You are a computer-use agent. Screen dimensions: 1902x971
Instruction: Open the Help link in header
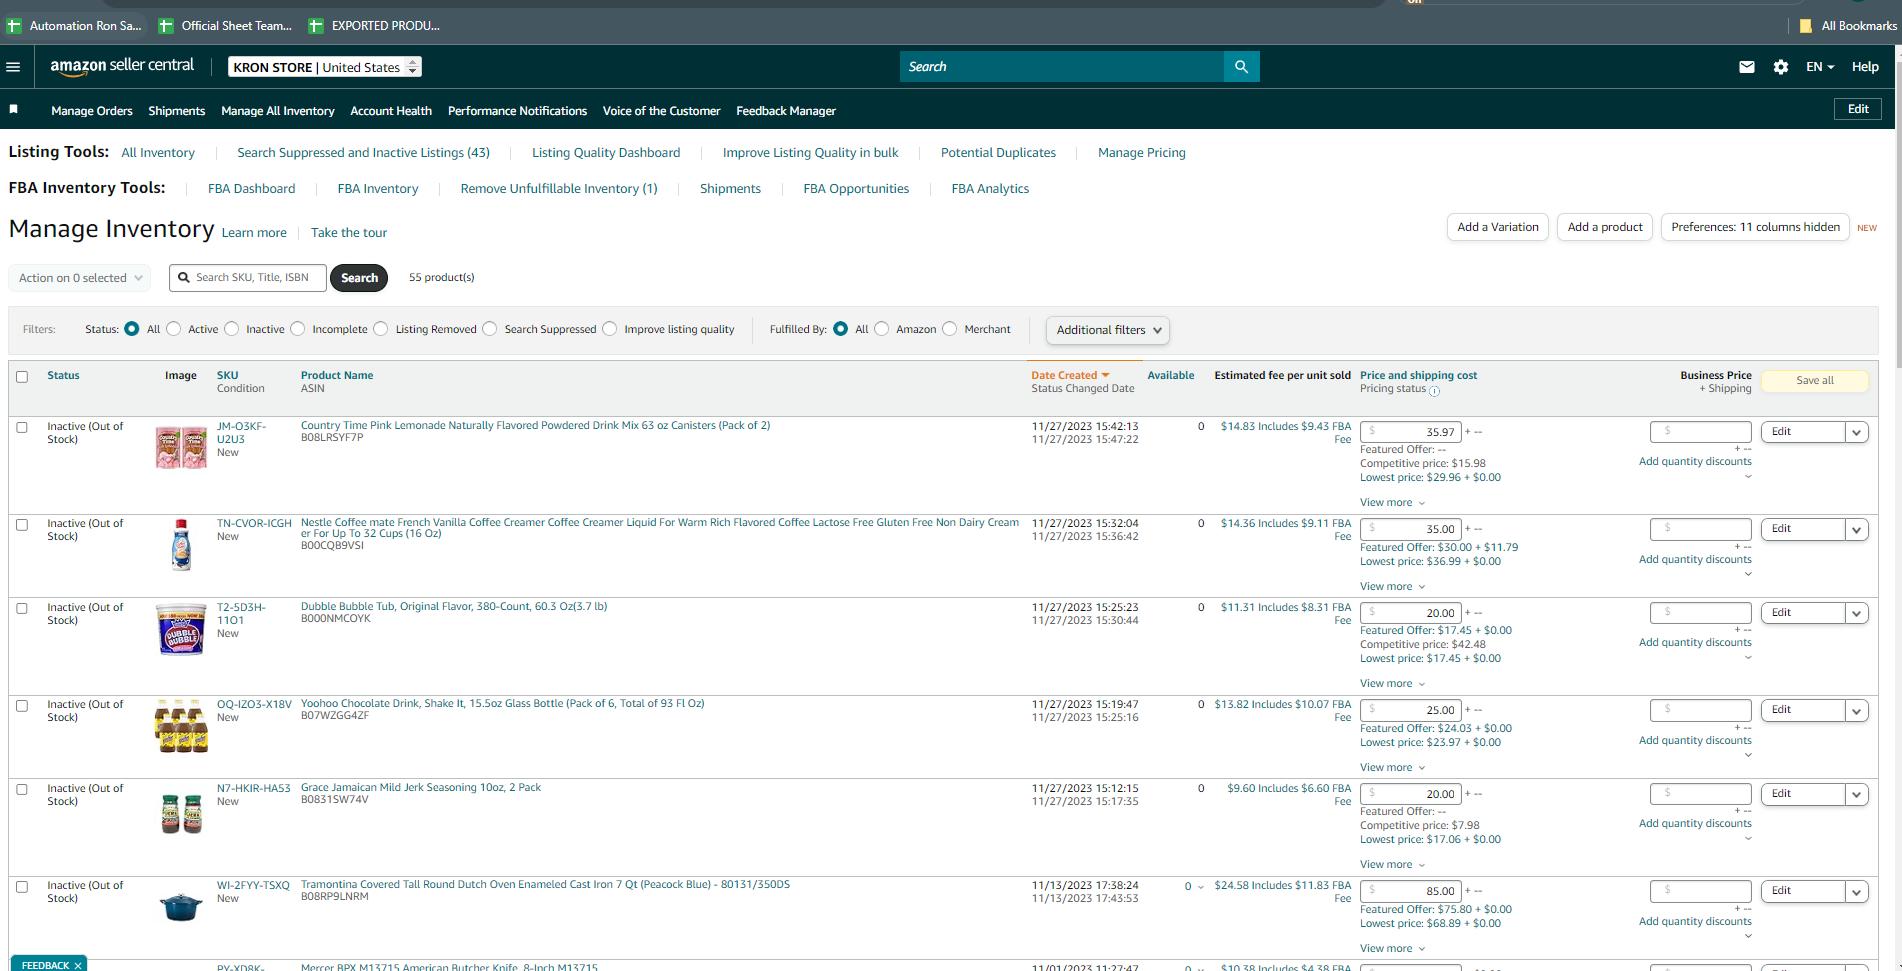point(1865,67)
